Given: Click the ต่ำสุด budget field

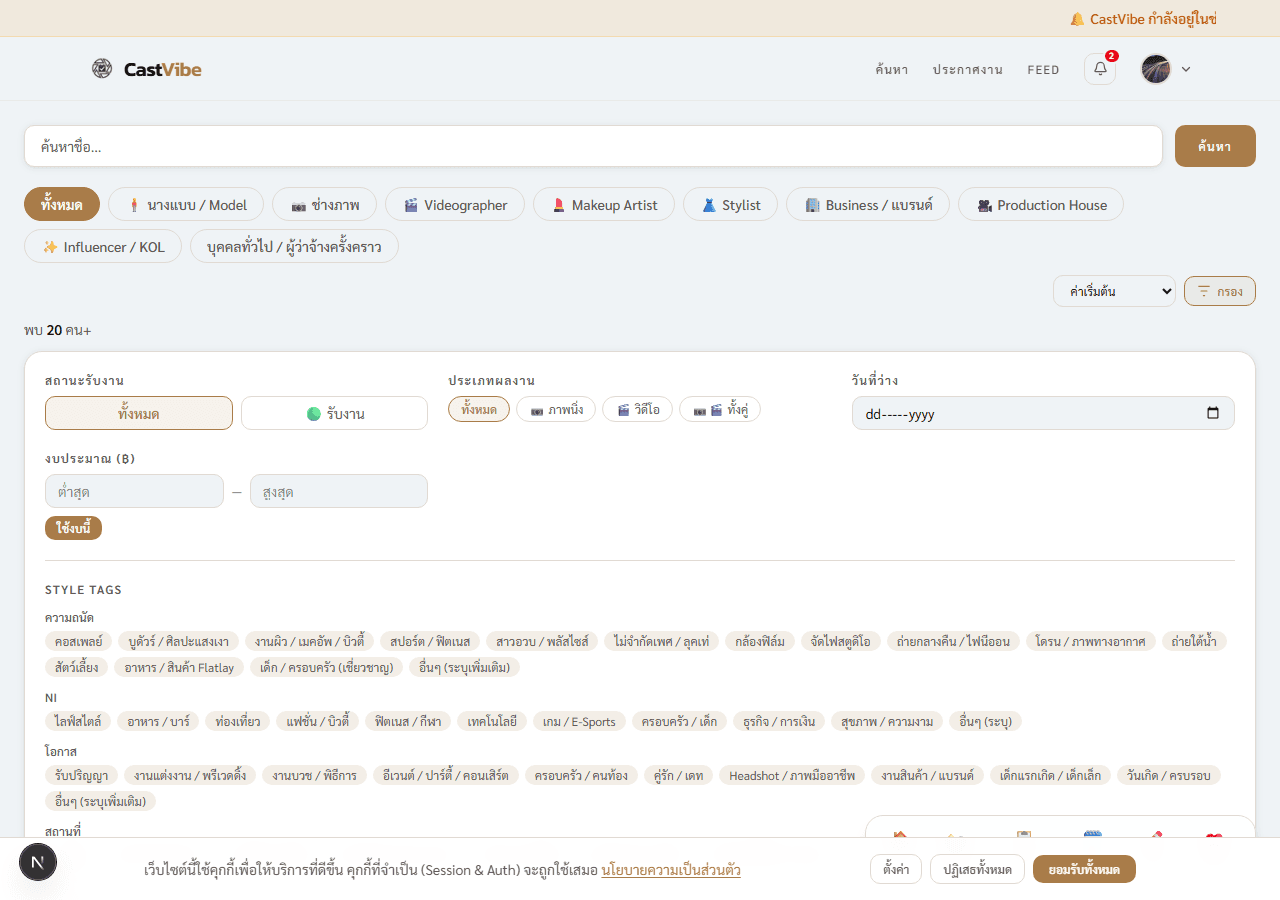Looking at the screenshot, I should (134, 491).
